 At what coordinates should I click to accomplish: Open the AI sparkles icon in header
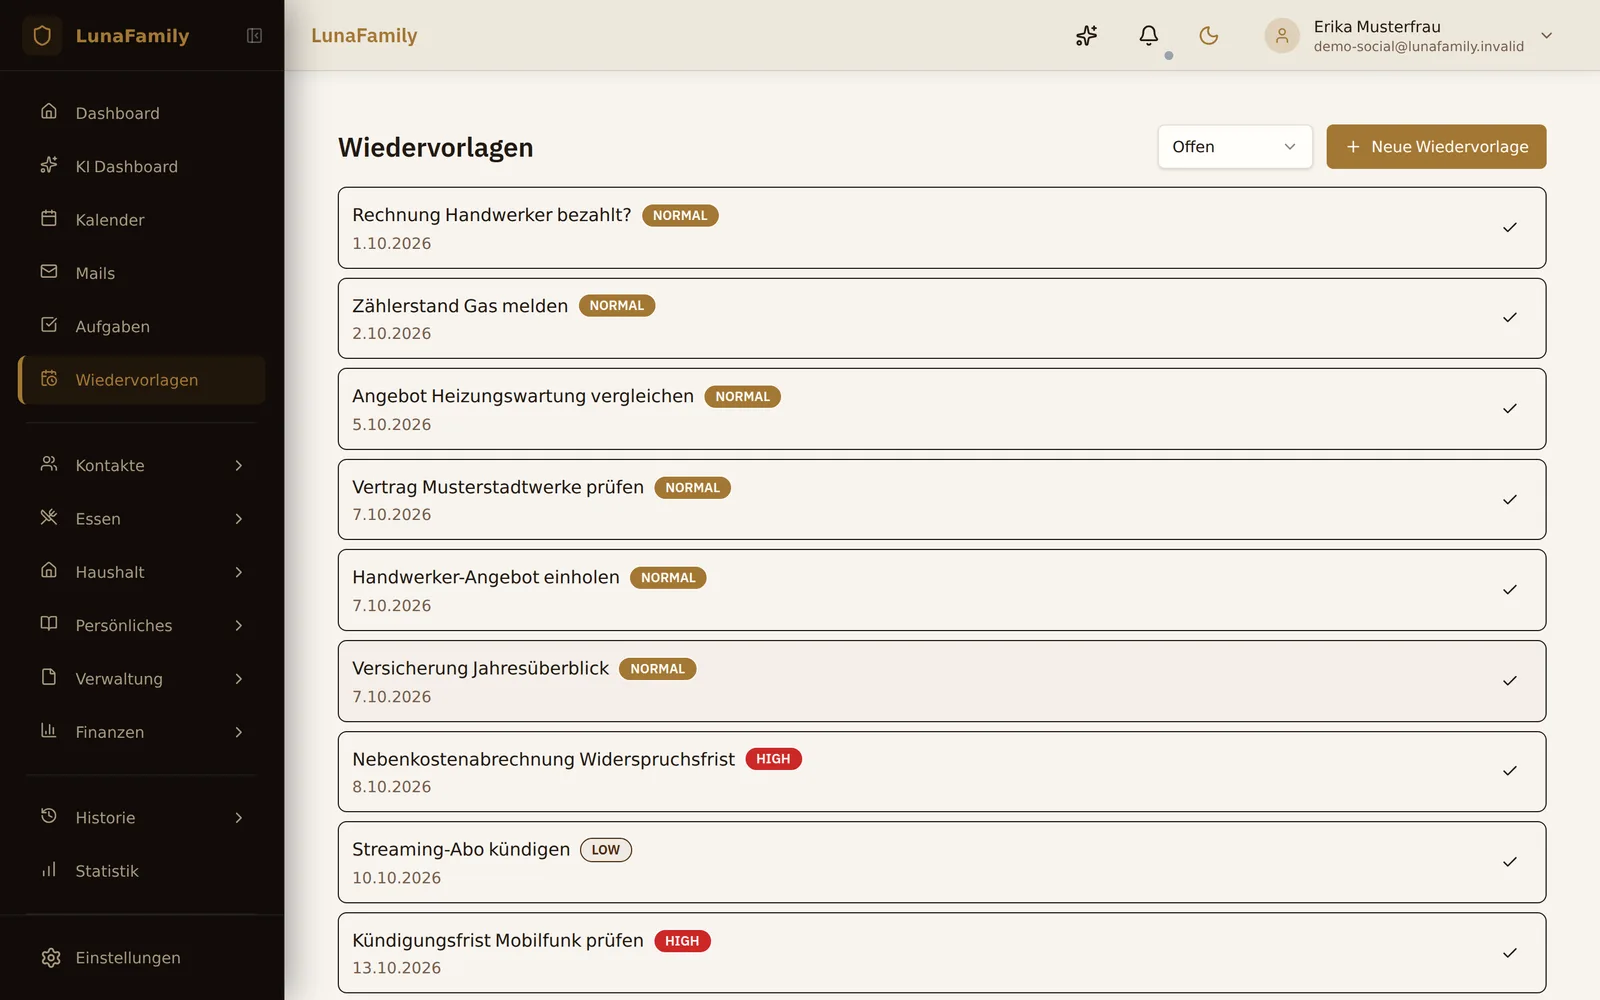1086,36
